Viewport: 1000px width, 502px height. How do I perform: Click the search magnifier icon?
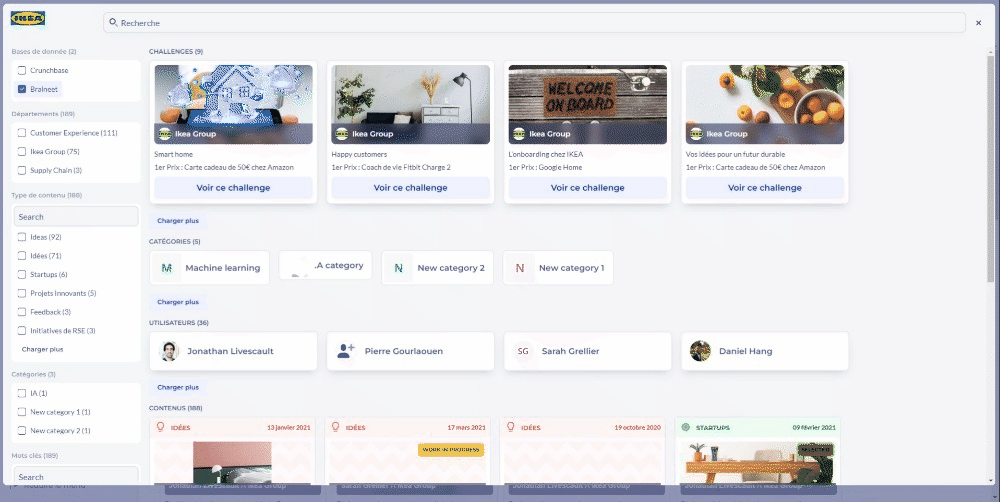(113, 22)
